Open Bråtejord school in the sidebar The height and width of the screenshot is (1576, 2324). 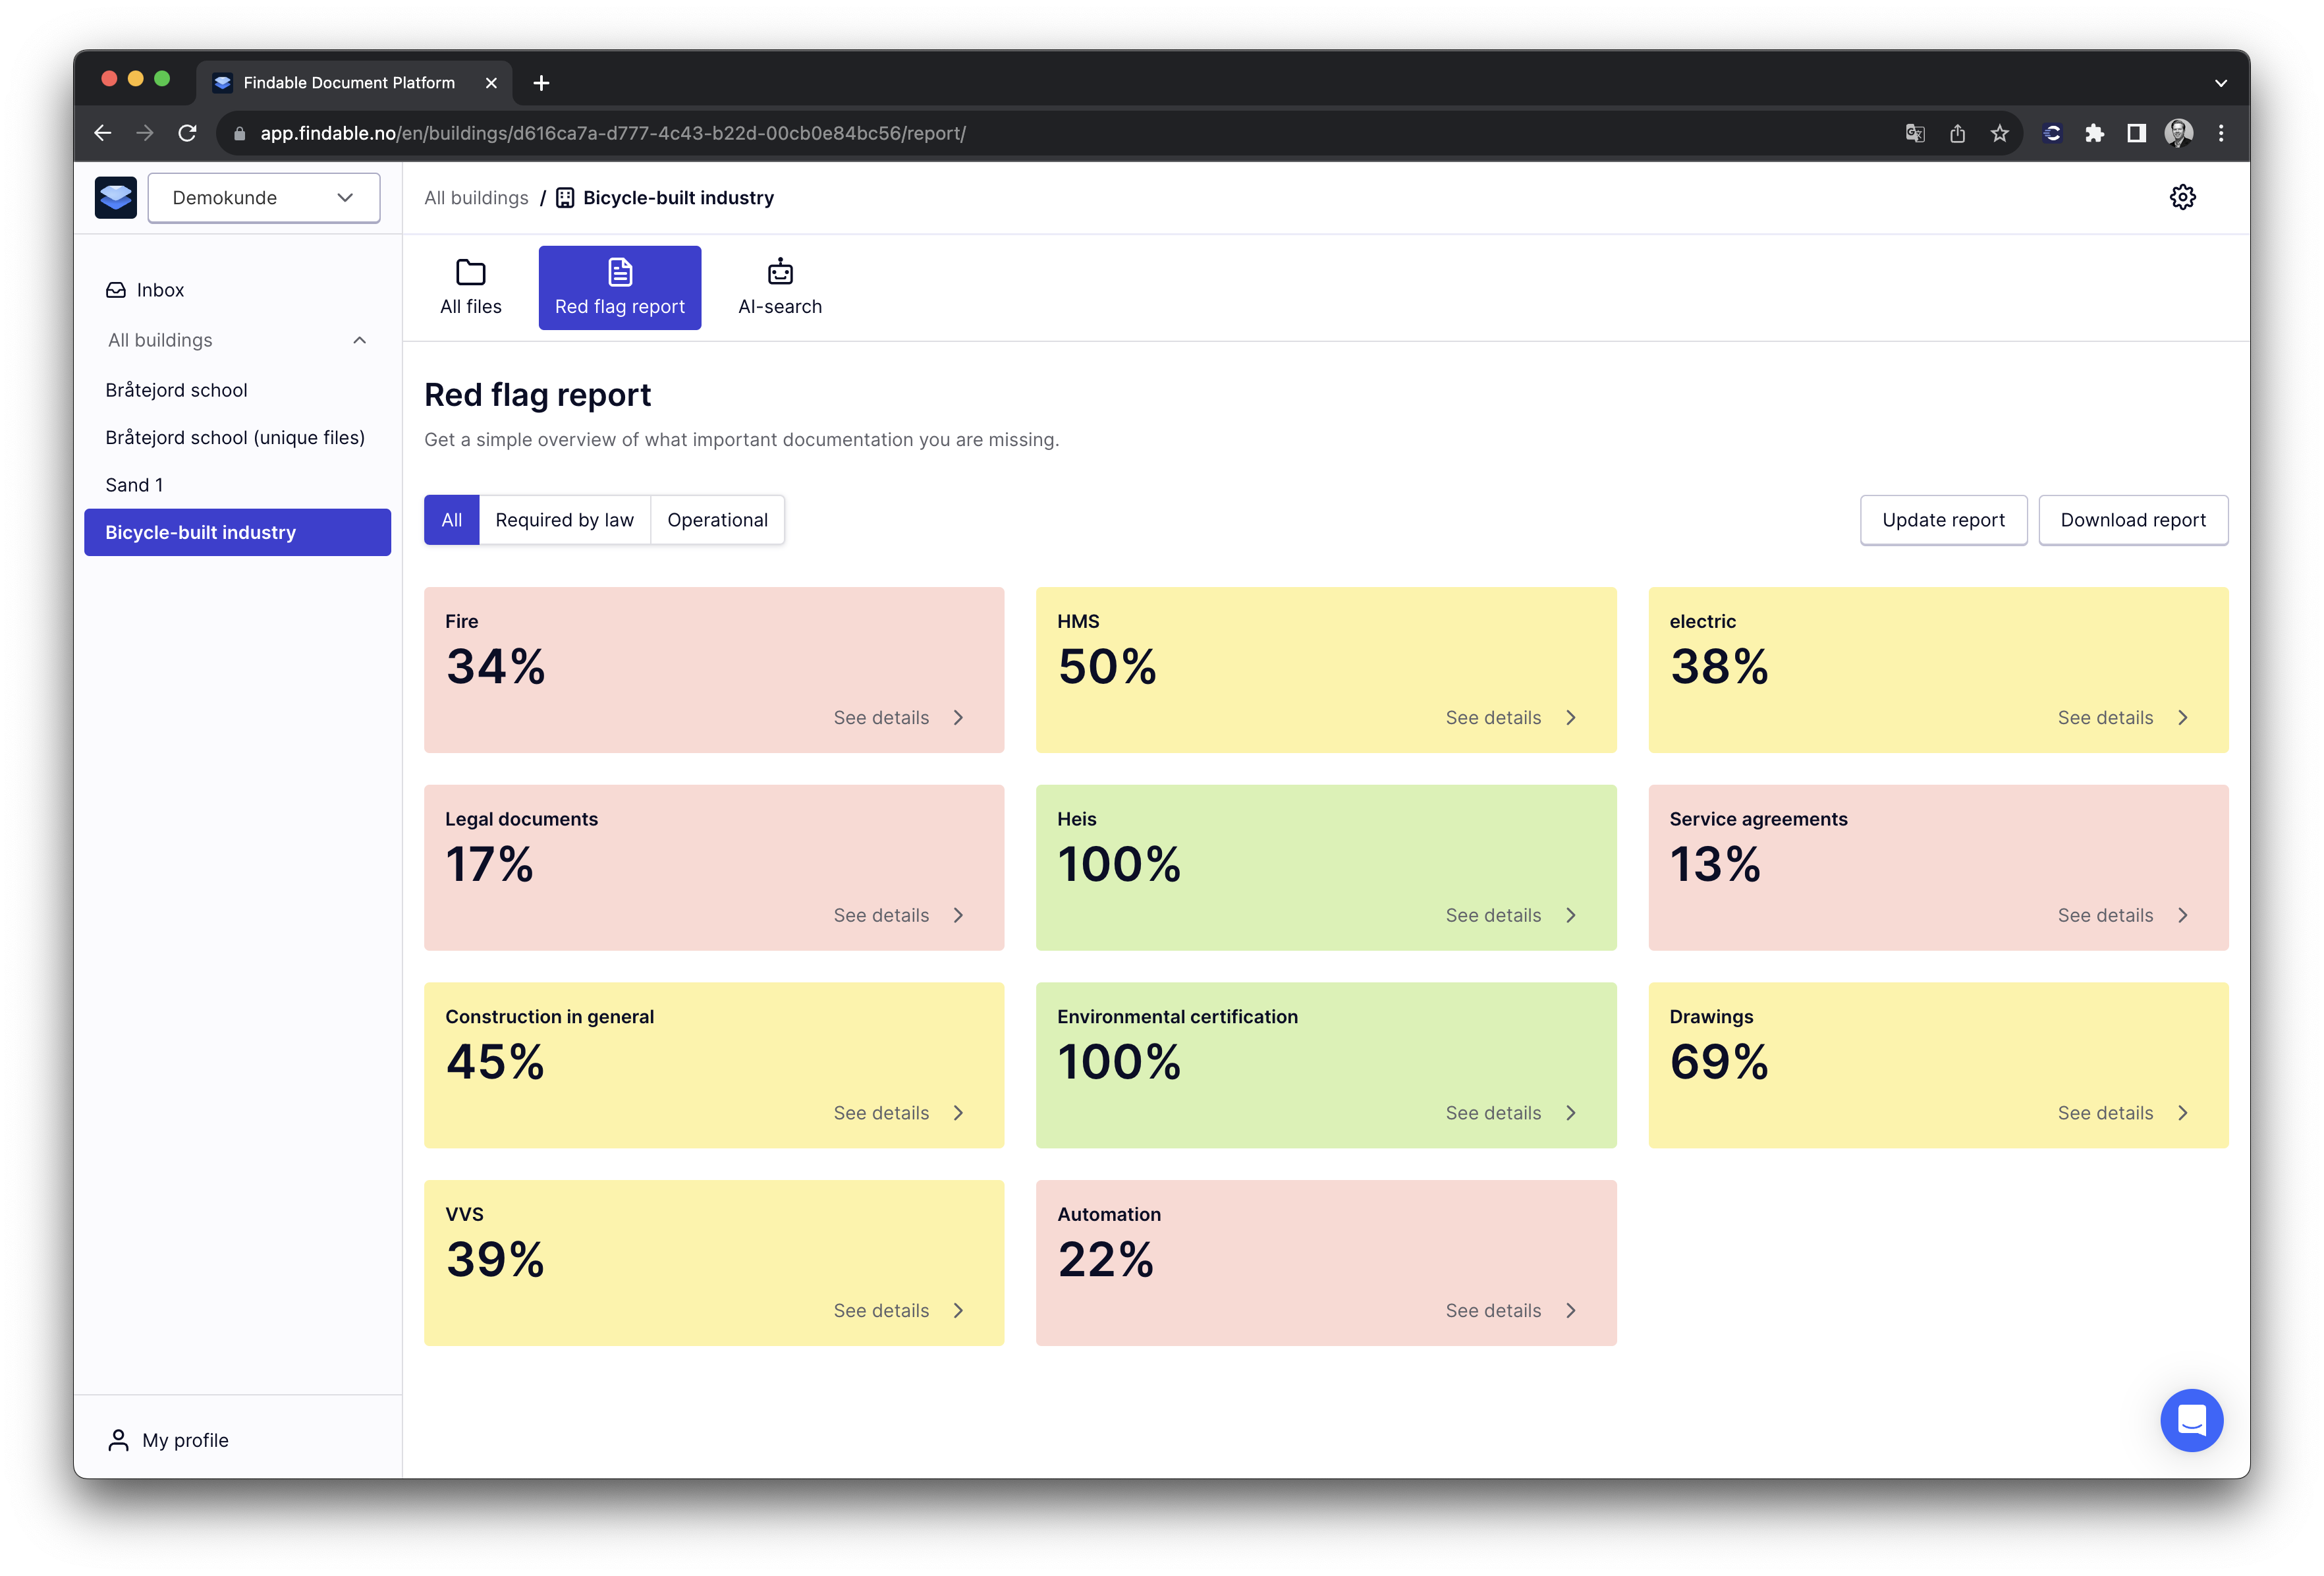click(176, 390)
